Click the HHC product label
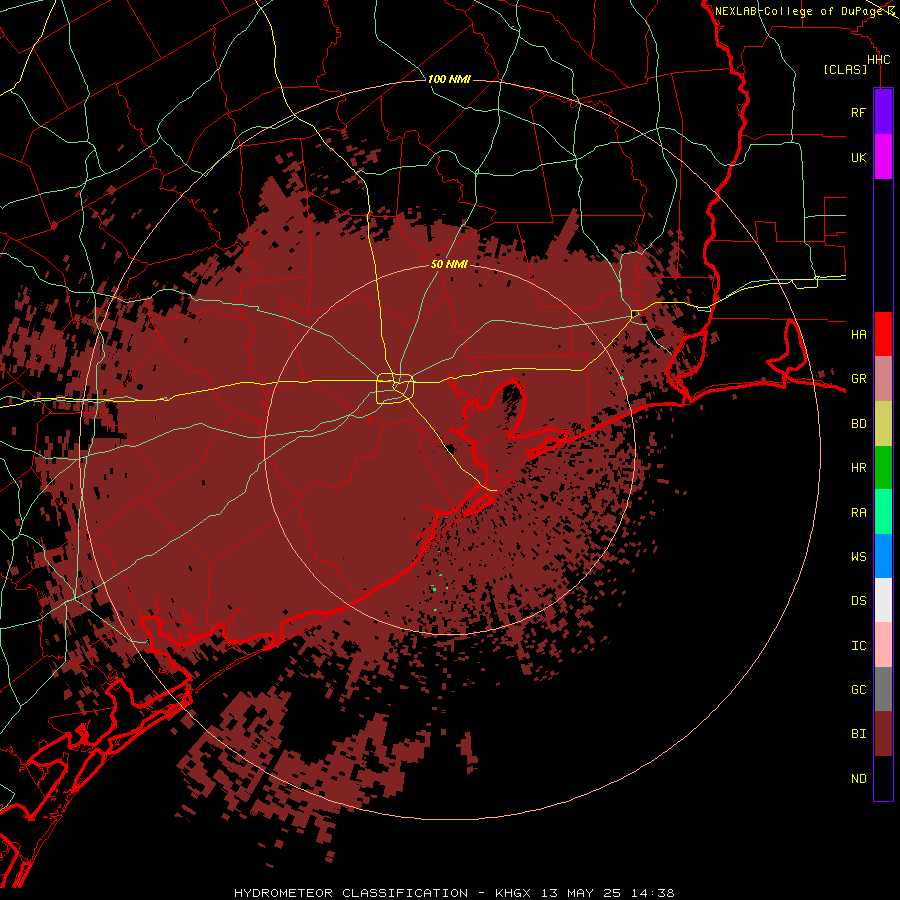900x900 pixels. (878, 60)
